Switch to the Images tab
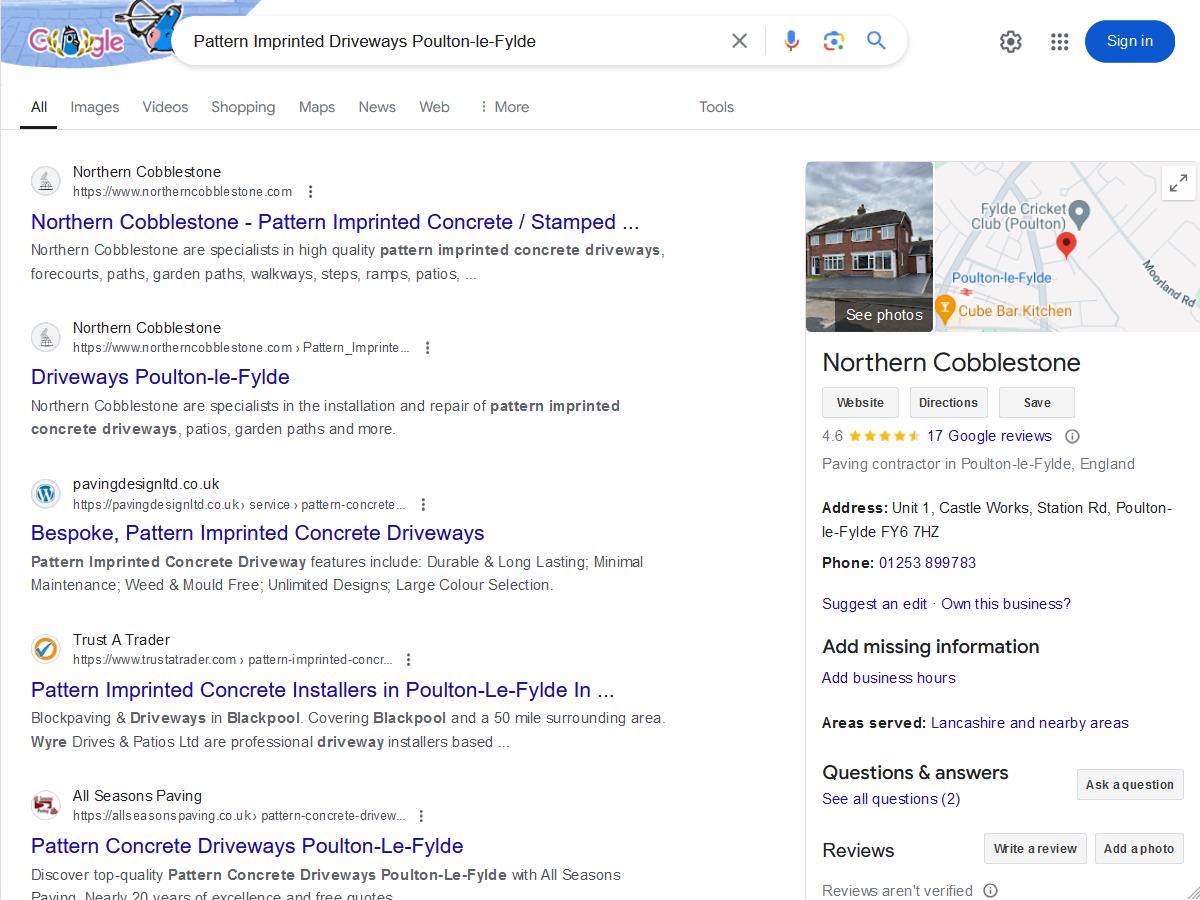The image size is (1200, 900). pyautogui.click(x=95, y=107)
